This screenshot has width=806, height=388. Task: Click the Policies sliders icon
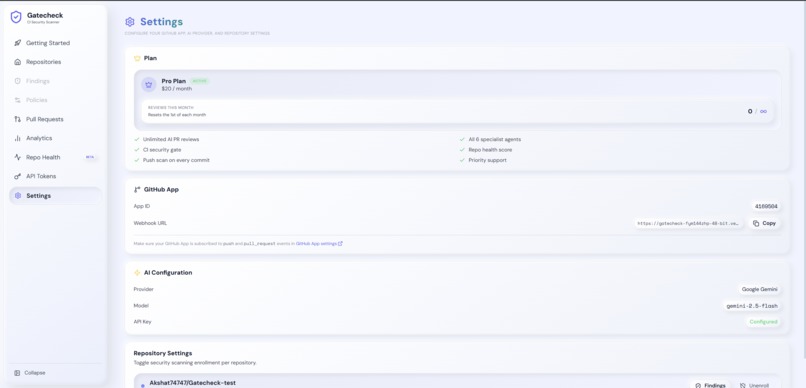point(17,100)
